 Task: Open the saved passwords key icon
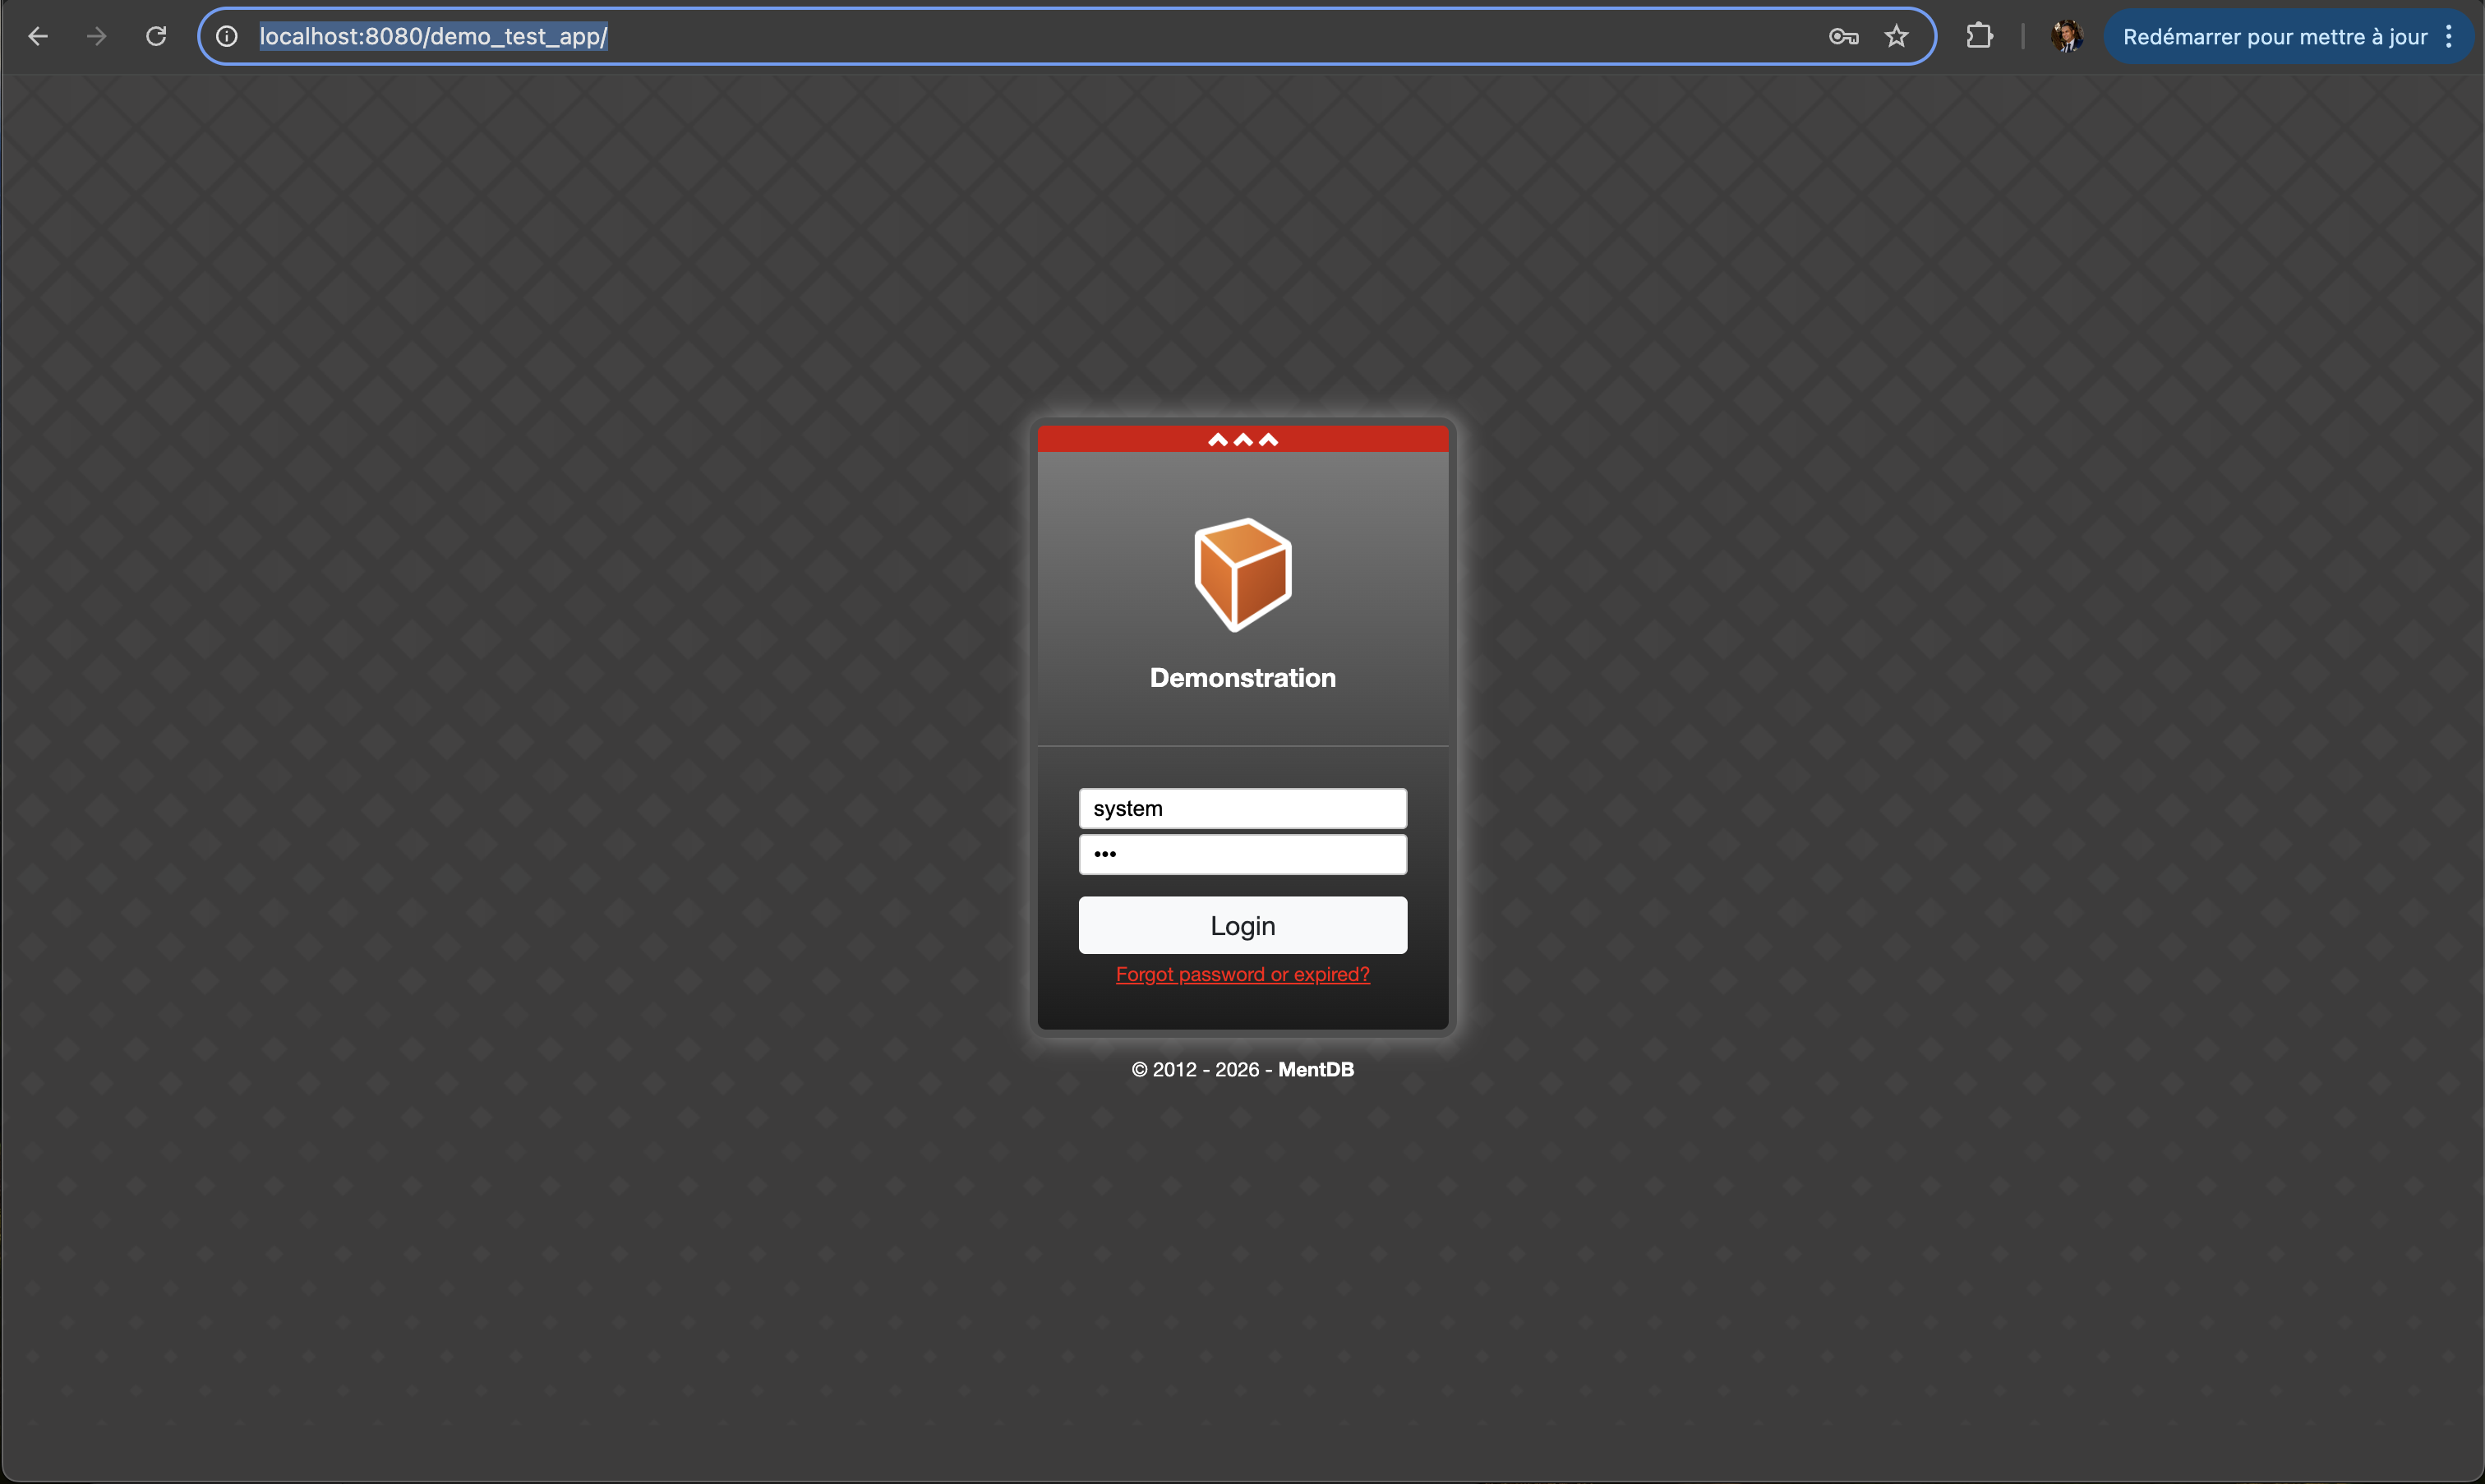(1843, 37)
